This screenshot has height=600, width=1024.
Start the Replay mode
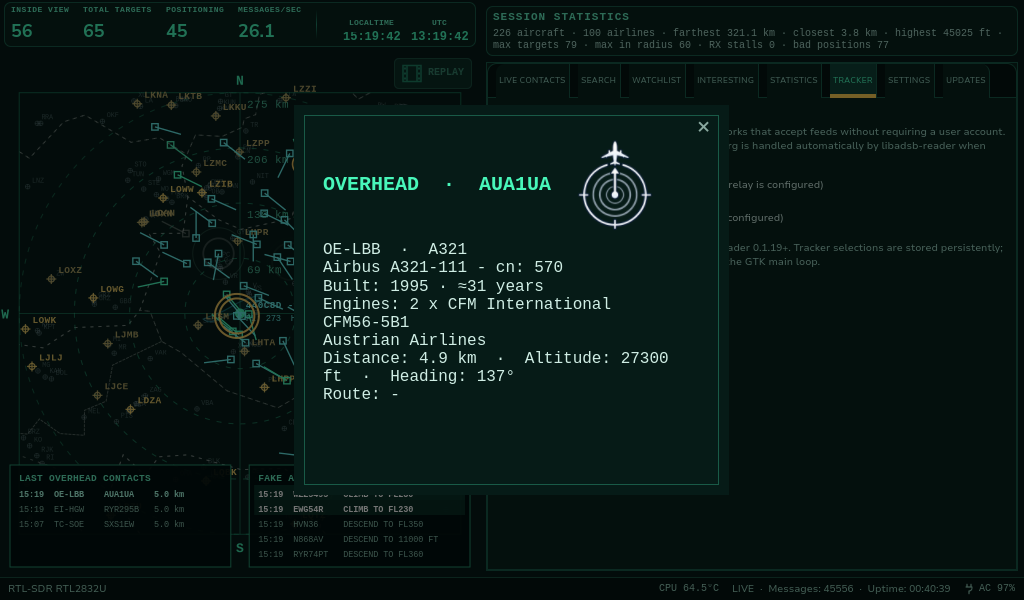point(433,73)
